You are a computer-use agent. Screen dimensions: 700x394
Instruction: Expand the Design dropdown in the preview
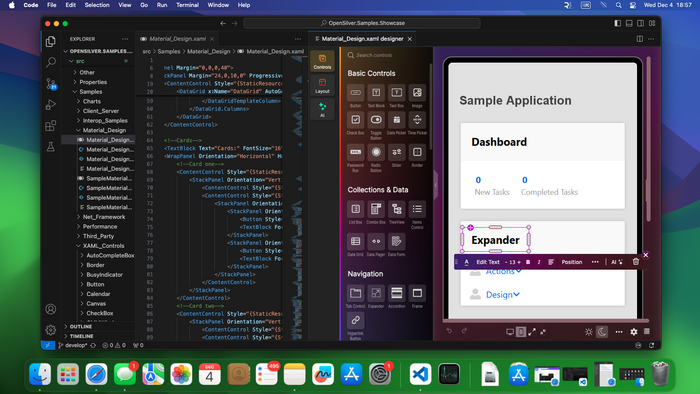[x=503, y=294]
